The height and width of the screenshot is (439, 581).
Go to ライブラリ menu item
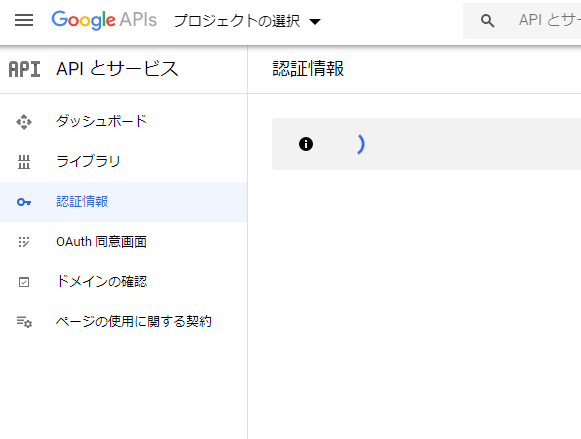pyautogui.click(x=123, y=162)
